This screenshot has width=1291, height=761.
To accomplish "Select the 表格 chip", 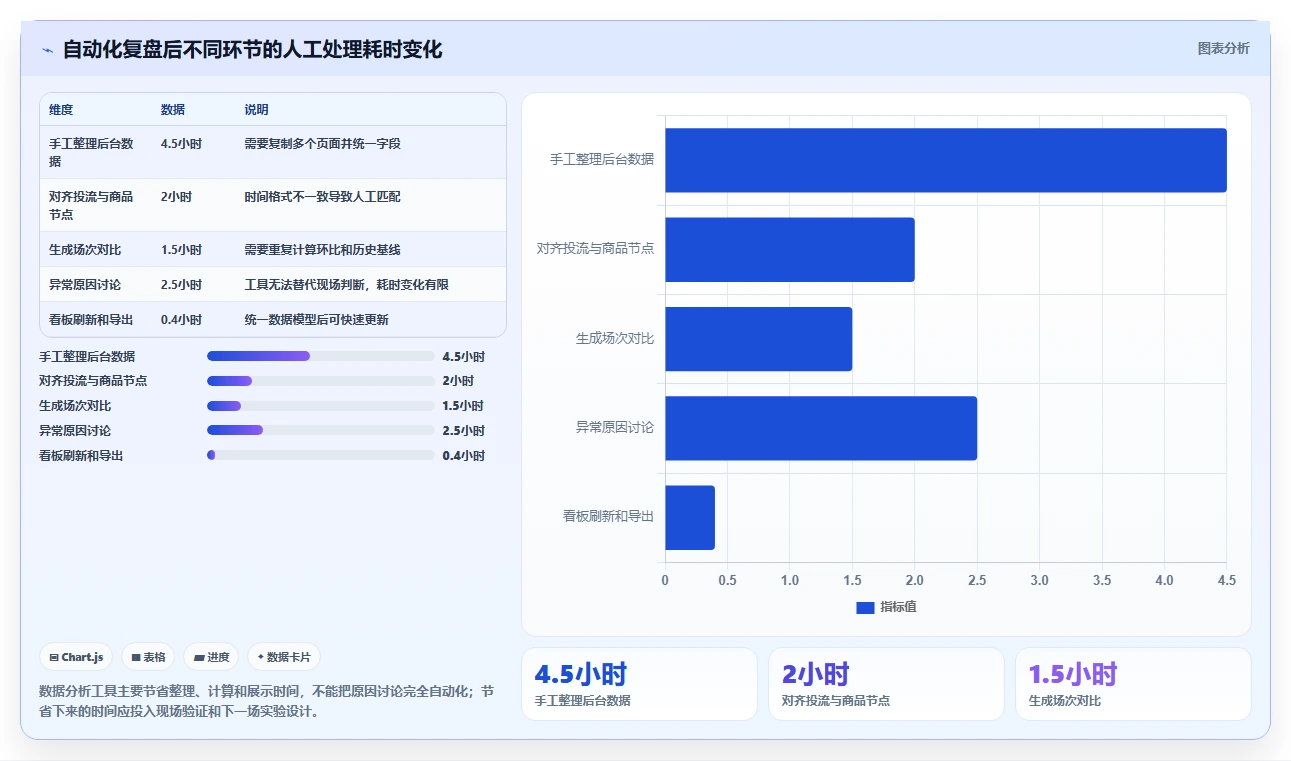I will point(148,657).
